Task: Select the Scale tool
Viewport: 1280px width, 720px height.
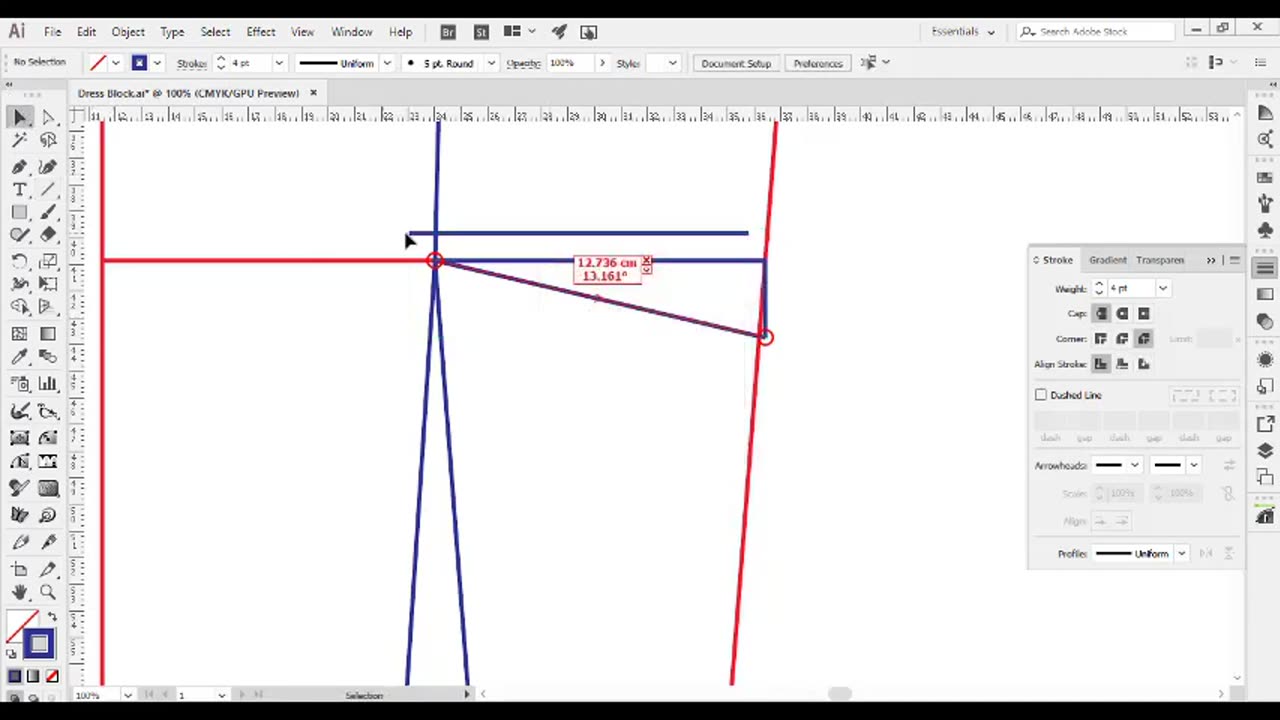Action: click(48, 261)
